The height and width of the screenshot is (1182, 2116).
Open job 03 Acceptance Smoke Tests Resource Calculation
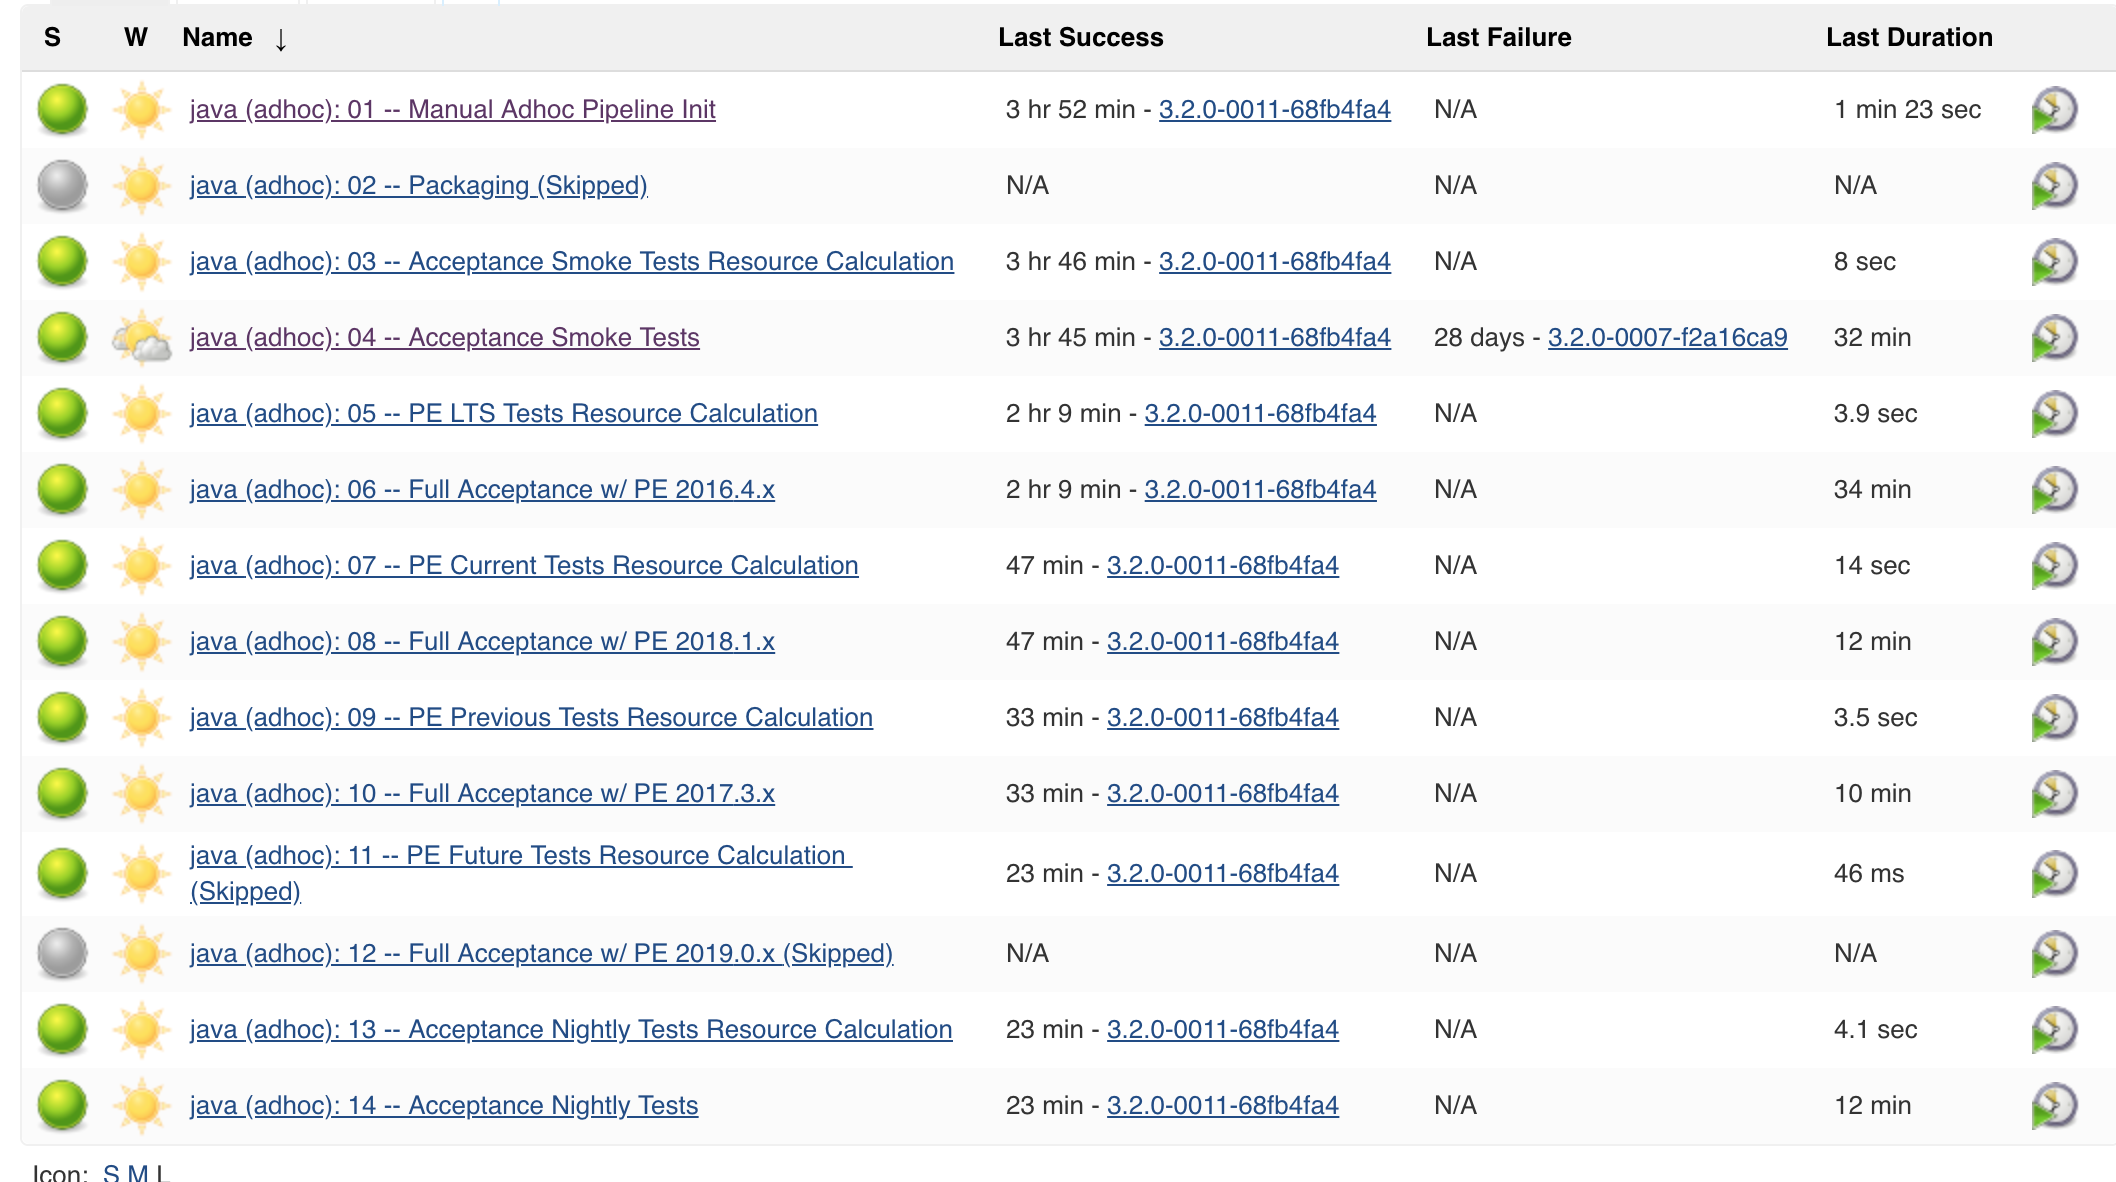(x=571, y=262)
